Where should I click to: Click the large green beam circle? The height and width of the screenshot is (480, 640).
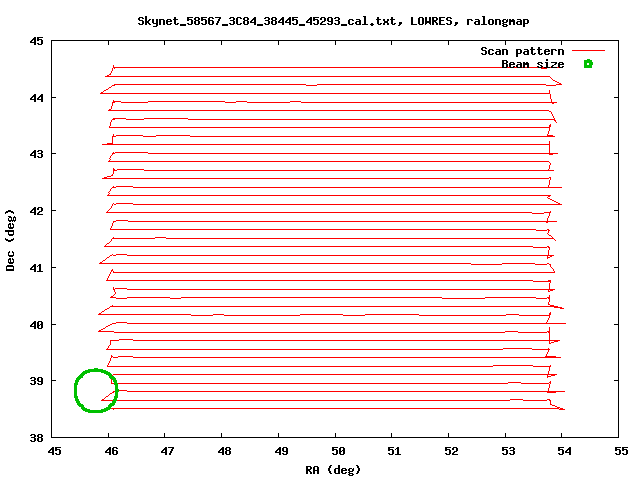click(96, 391)
